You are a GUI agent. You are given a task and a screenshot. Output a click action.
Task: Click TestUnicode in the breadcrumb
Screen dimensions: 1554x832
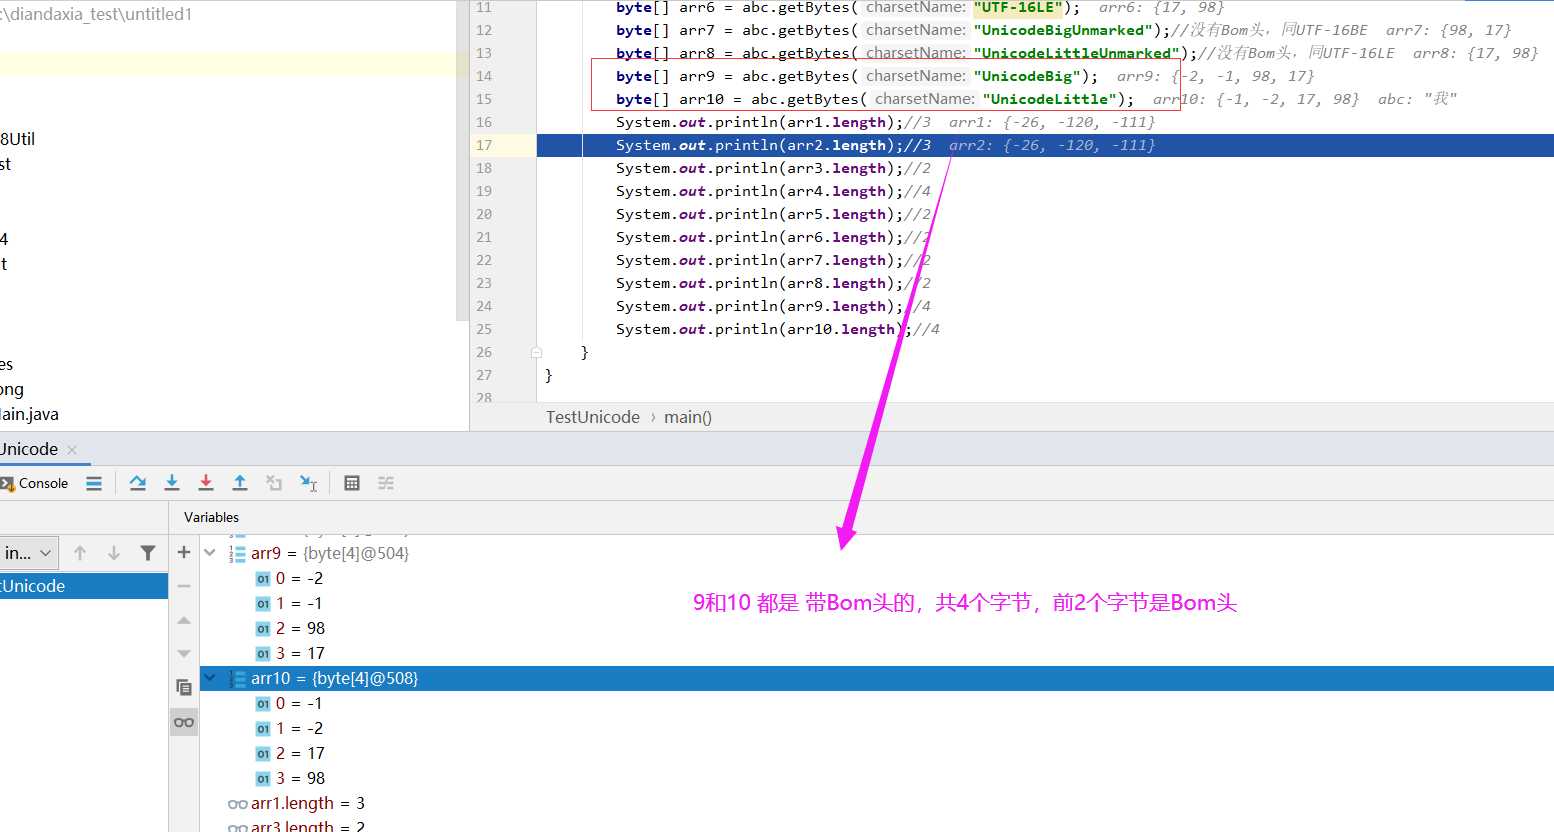(593, 417)
